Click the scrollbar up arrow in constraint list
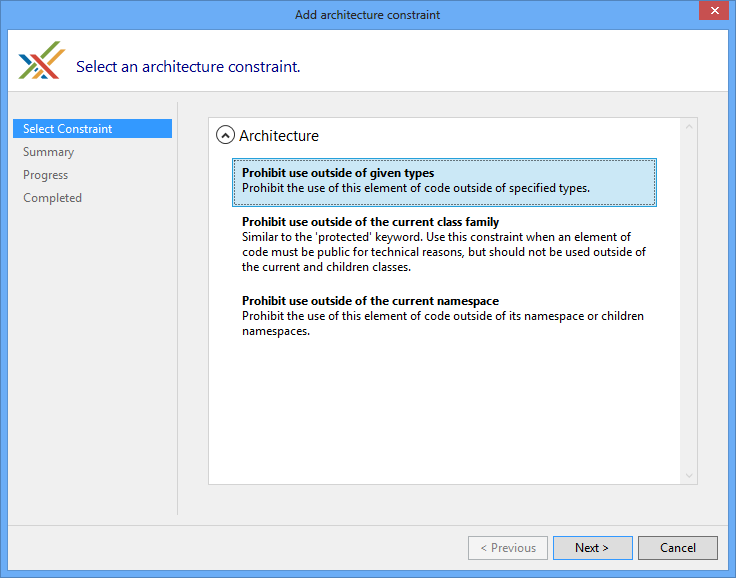This screenshot has width=736, height=578. click(689, 127)
